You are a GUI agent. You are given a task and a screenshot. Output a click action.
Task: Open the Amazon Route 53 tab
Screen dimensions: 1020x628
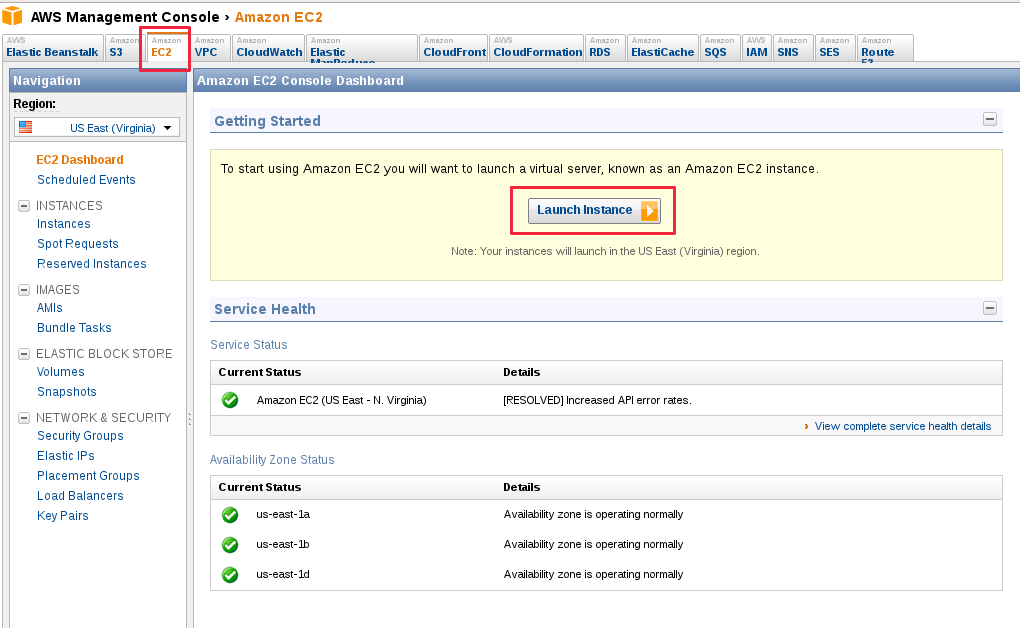pos(885,48)
